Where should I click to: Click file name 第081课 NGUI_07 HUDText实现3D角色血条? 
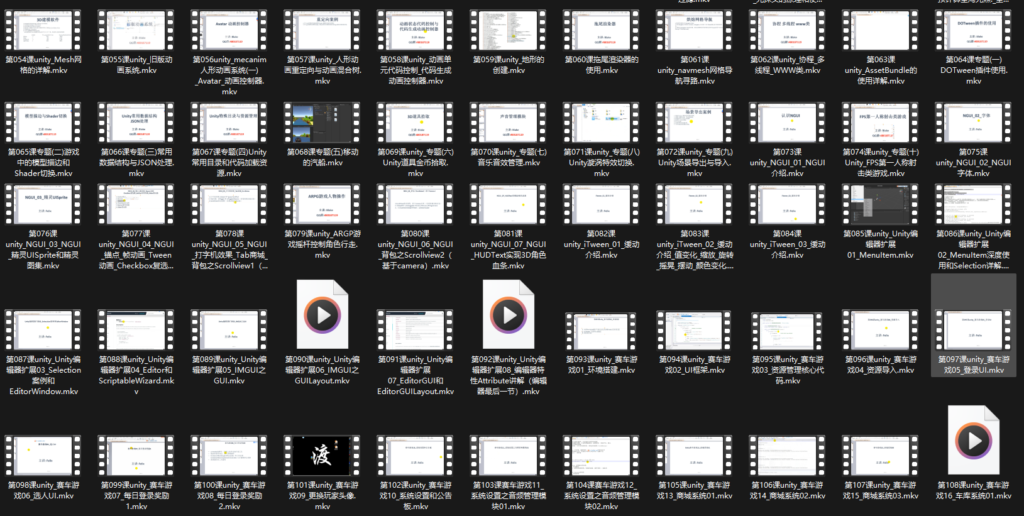coord(508,250)
